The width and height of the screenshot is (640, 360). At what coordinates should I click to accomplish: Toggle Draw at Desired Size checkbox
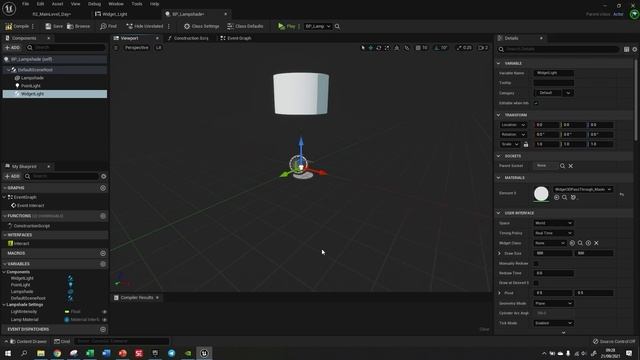click(x=536, y=283)
